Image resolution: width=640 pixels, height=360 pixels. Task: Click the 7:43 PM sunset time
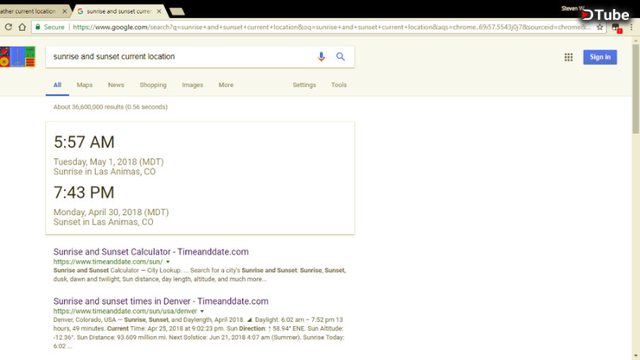coord(84,193)
